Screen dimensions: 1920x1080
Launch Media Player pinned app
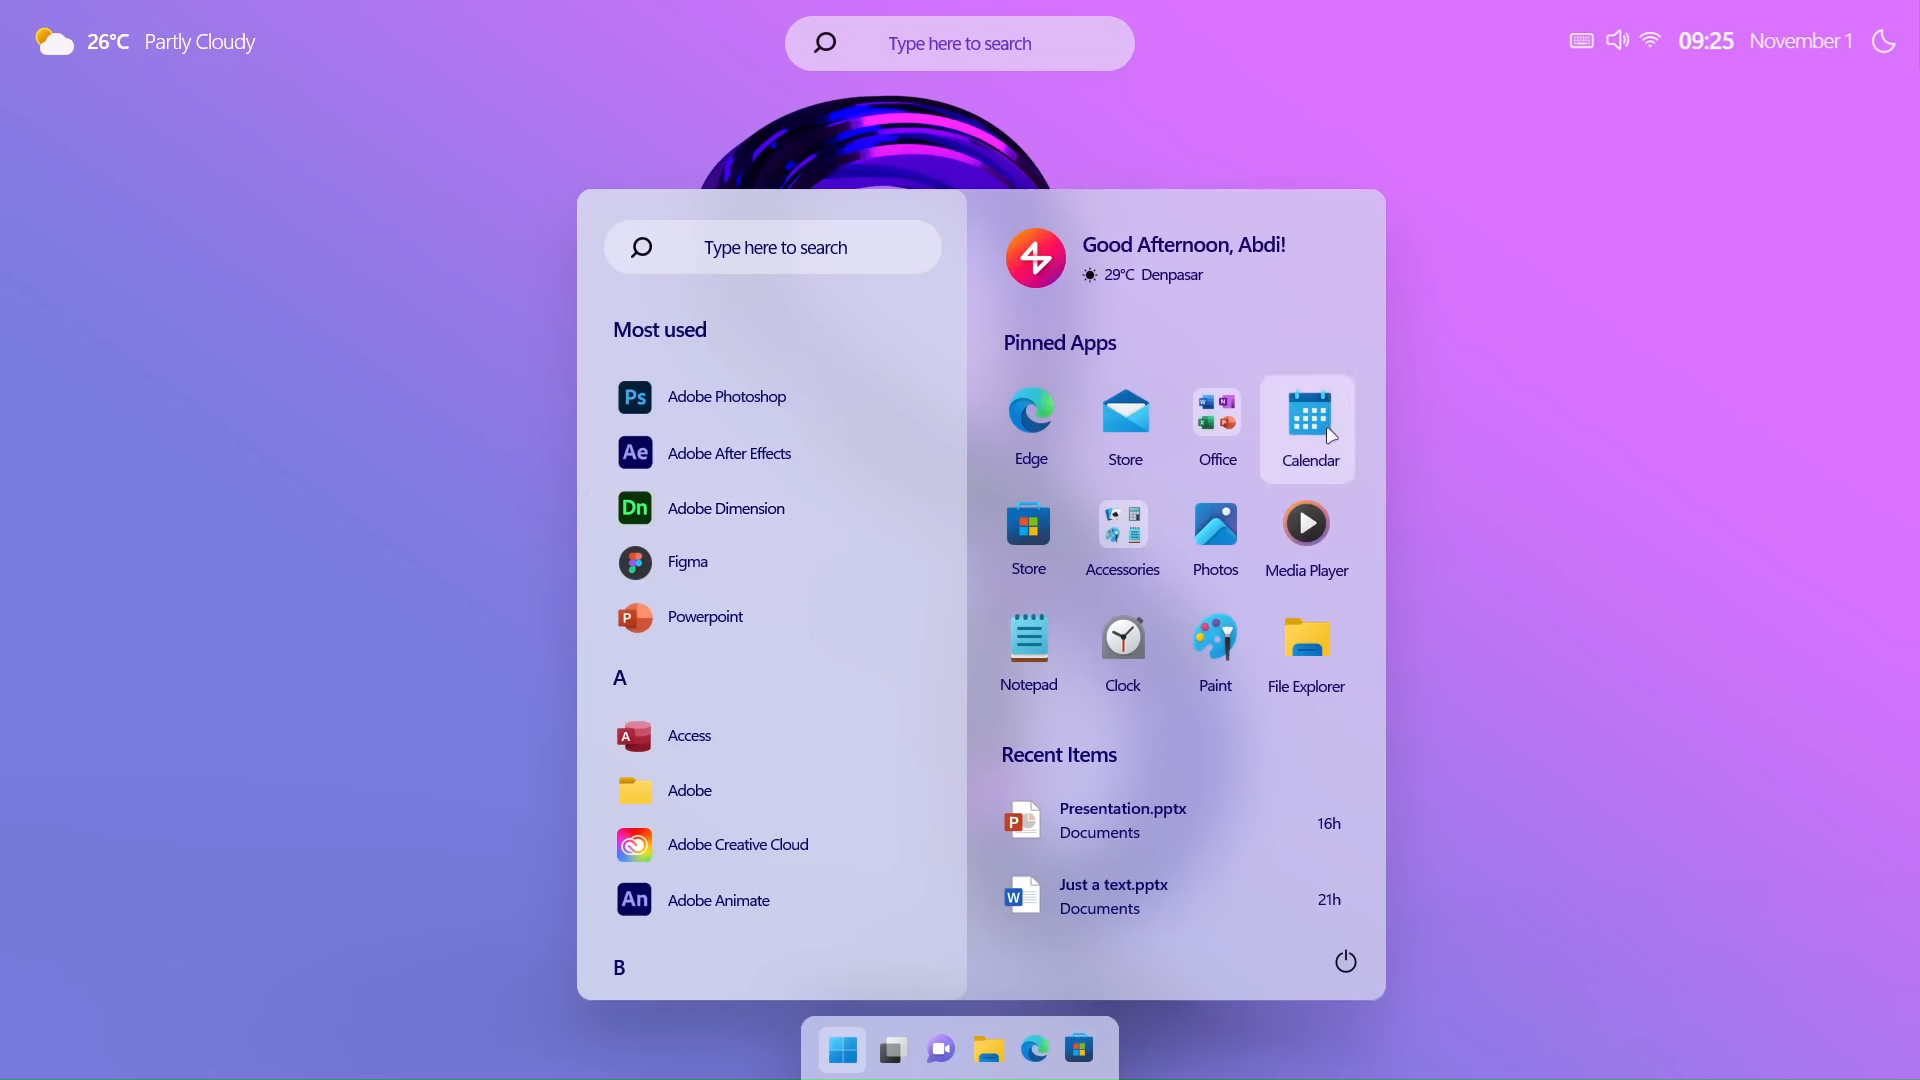(x=1305, y=524)
